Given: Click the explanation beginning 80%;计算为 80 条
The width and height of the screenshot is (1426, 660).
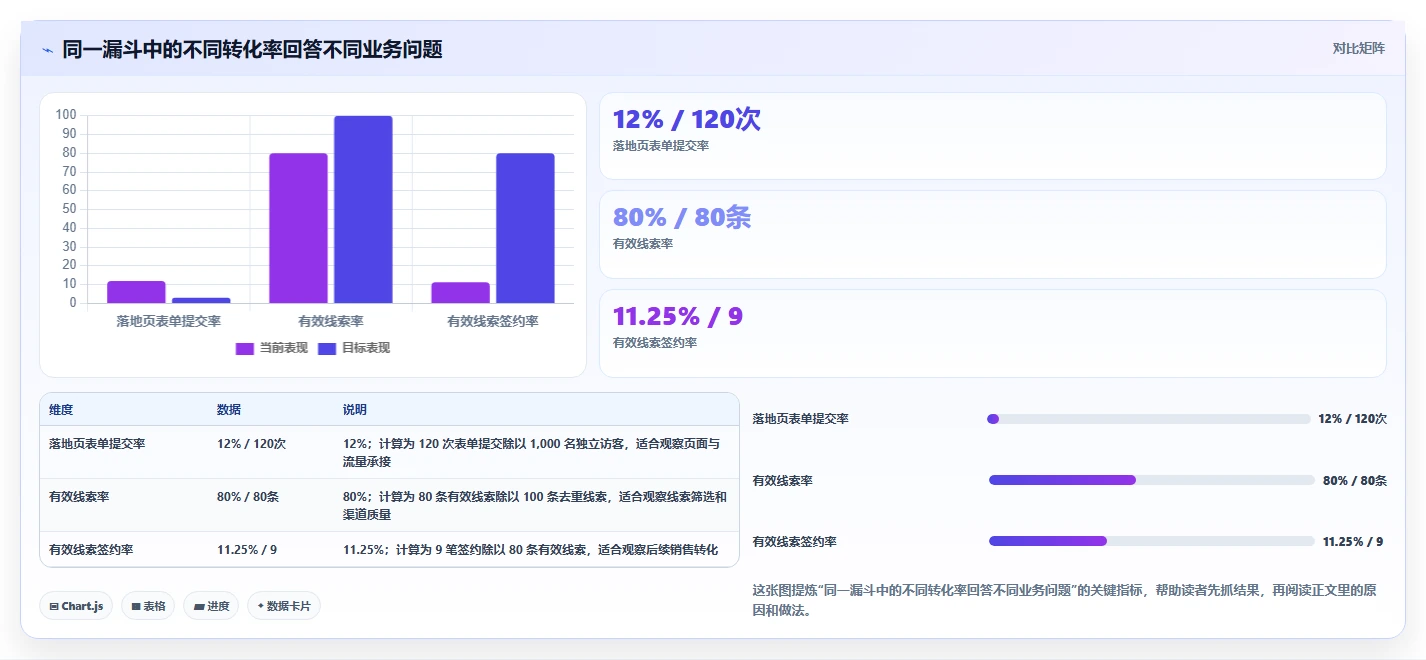Looking at the screenshot, I should [535, 505].
